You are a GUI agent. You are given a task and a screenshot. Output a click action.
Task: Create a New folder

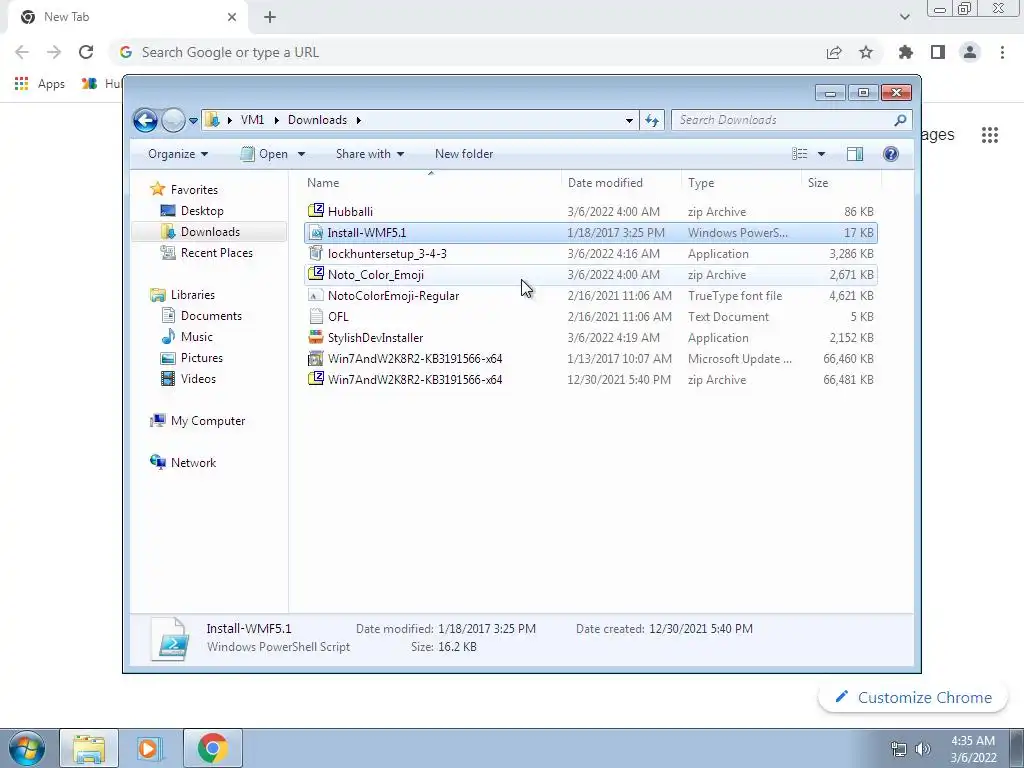pos(464,154)
